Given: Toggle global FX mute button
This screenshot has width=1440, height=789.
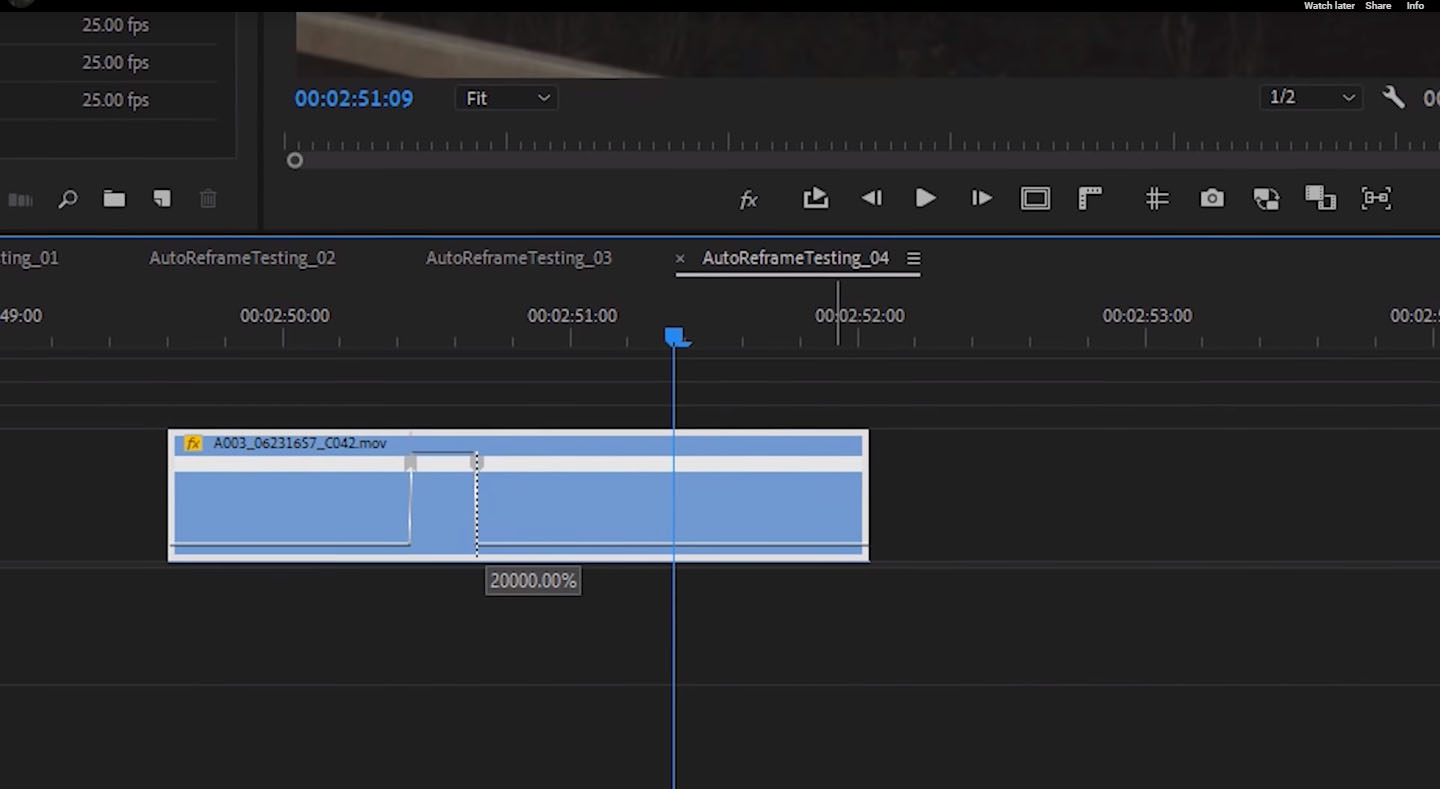Looking at the screenshot, I should [748, 200].
